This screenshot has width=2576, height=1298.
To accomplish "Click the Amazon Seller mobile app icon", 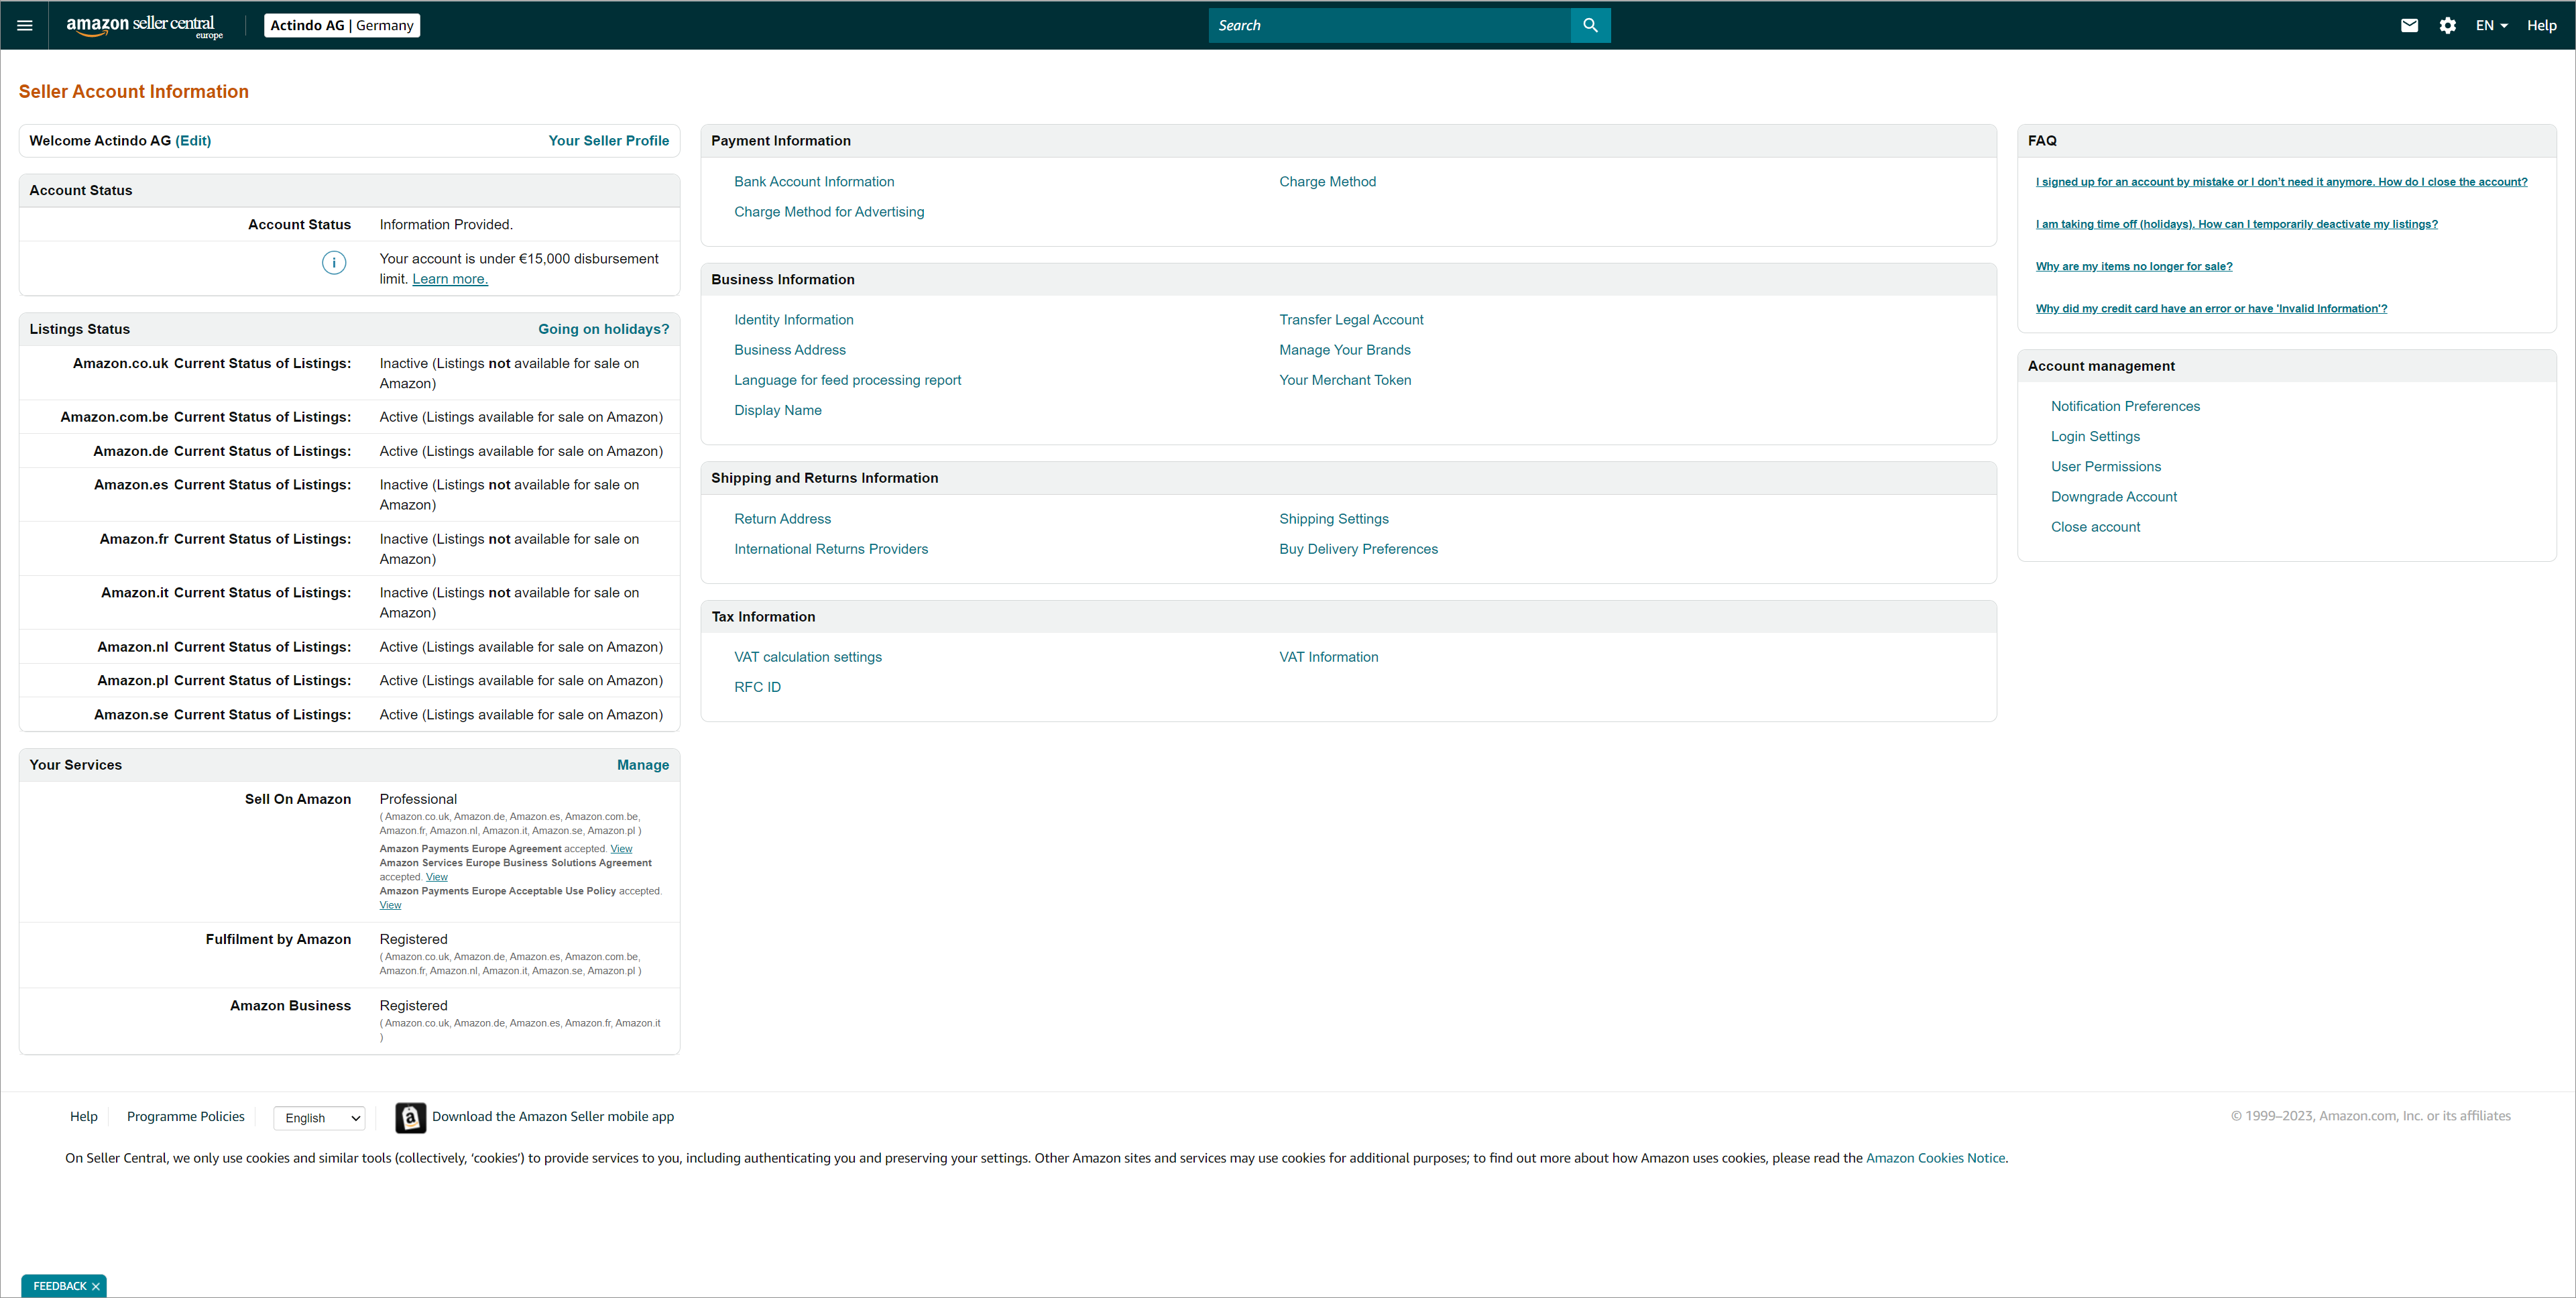I will tap(410, 1117).
